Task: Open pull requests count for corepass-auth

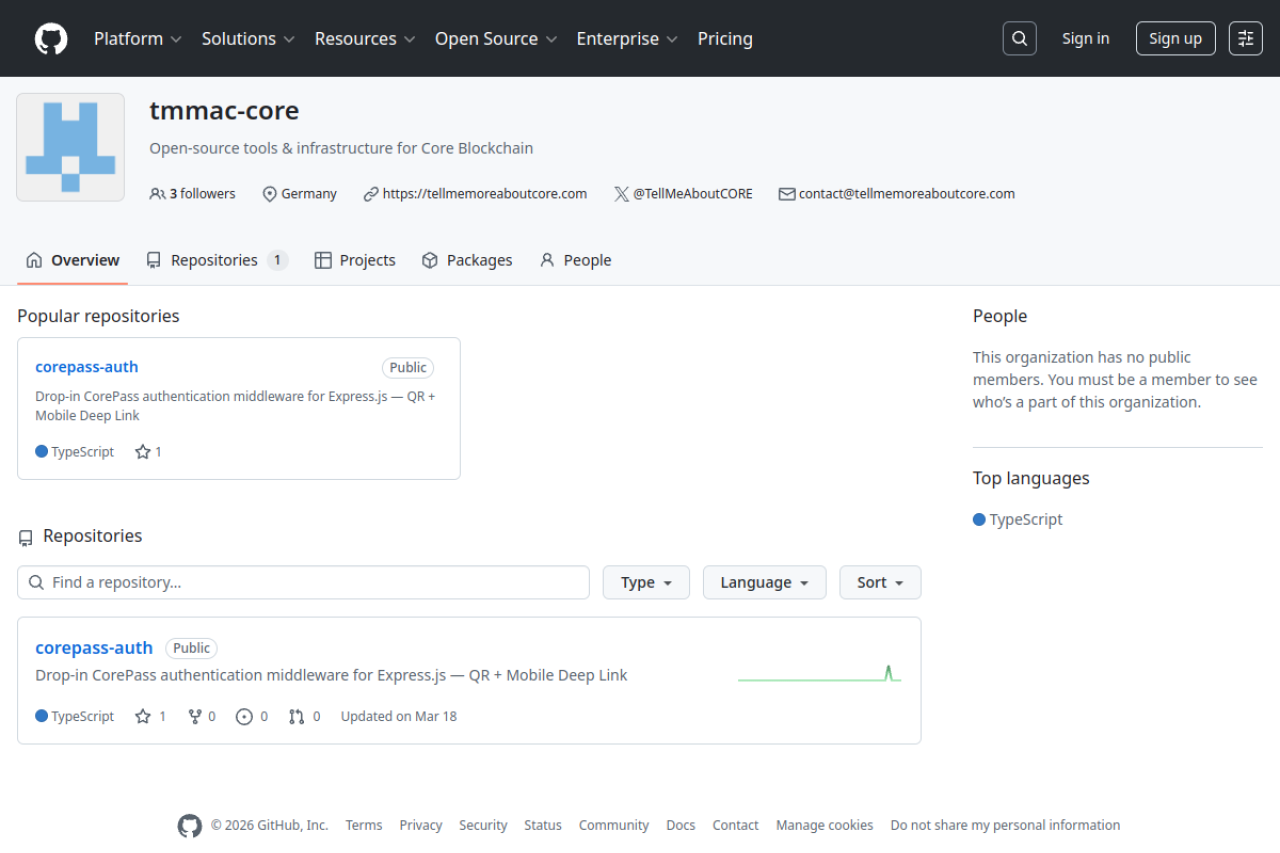Action: click(x=304, y=716)
